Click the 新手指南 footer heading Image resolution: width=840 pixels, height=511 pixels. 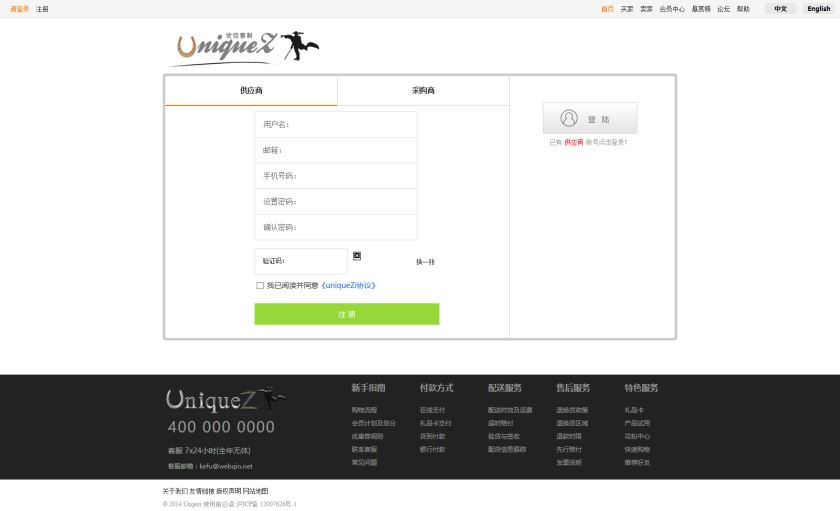(x=369, y=388)
